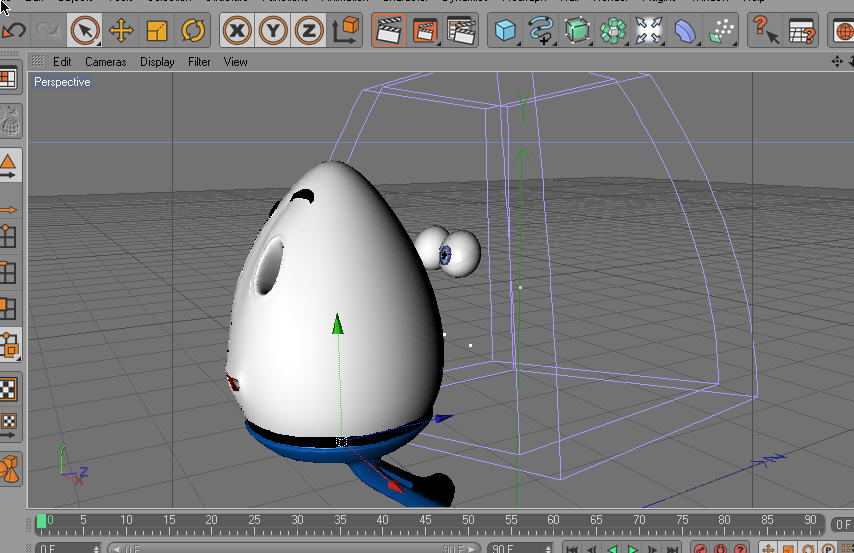The height and width of the screenshot is (553, 854).
Task: Toggle X axis lock
Action: point(237,31)
